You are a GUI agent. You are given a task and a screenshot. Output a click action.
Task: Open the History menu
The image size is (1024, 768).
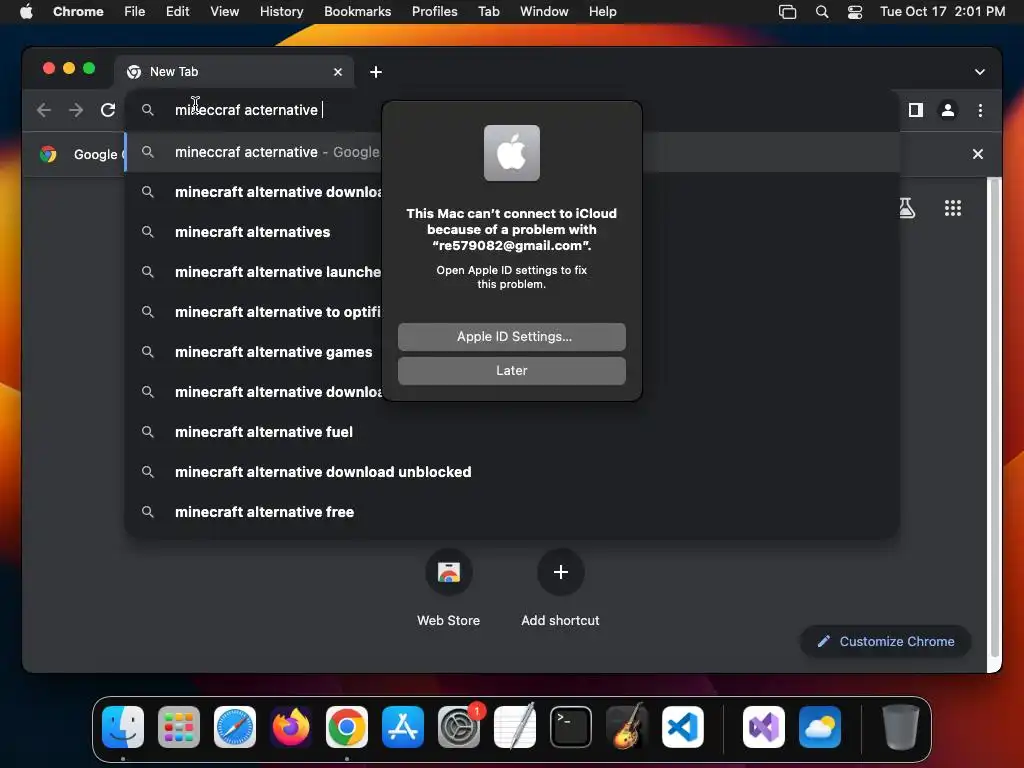[x=281, y=12]
